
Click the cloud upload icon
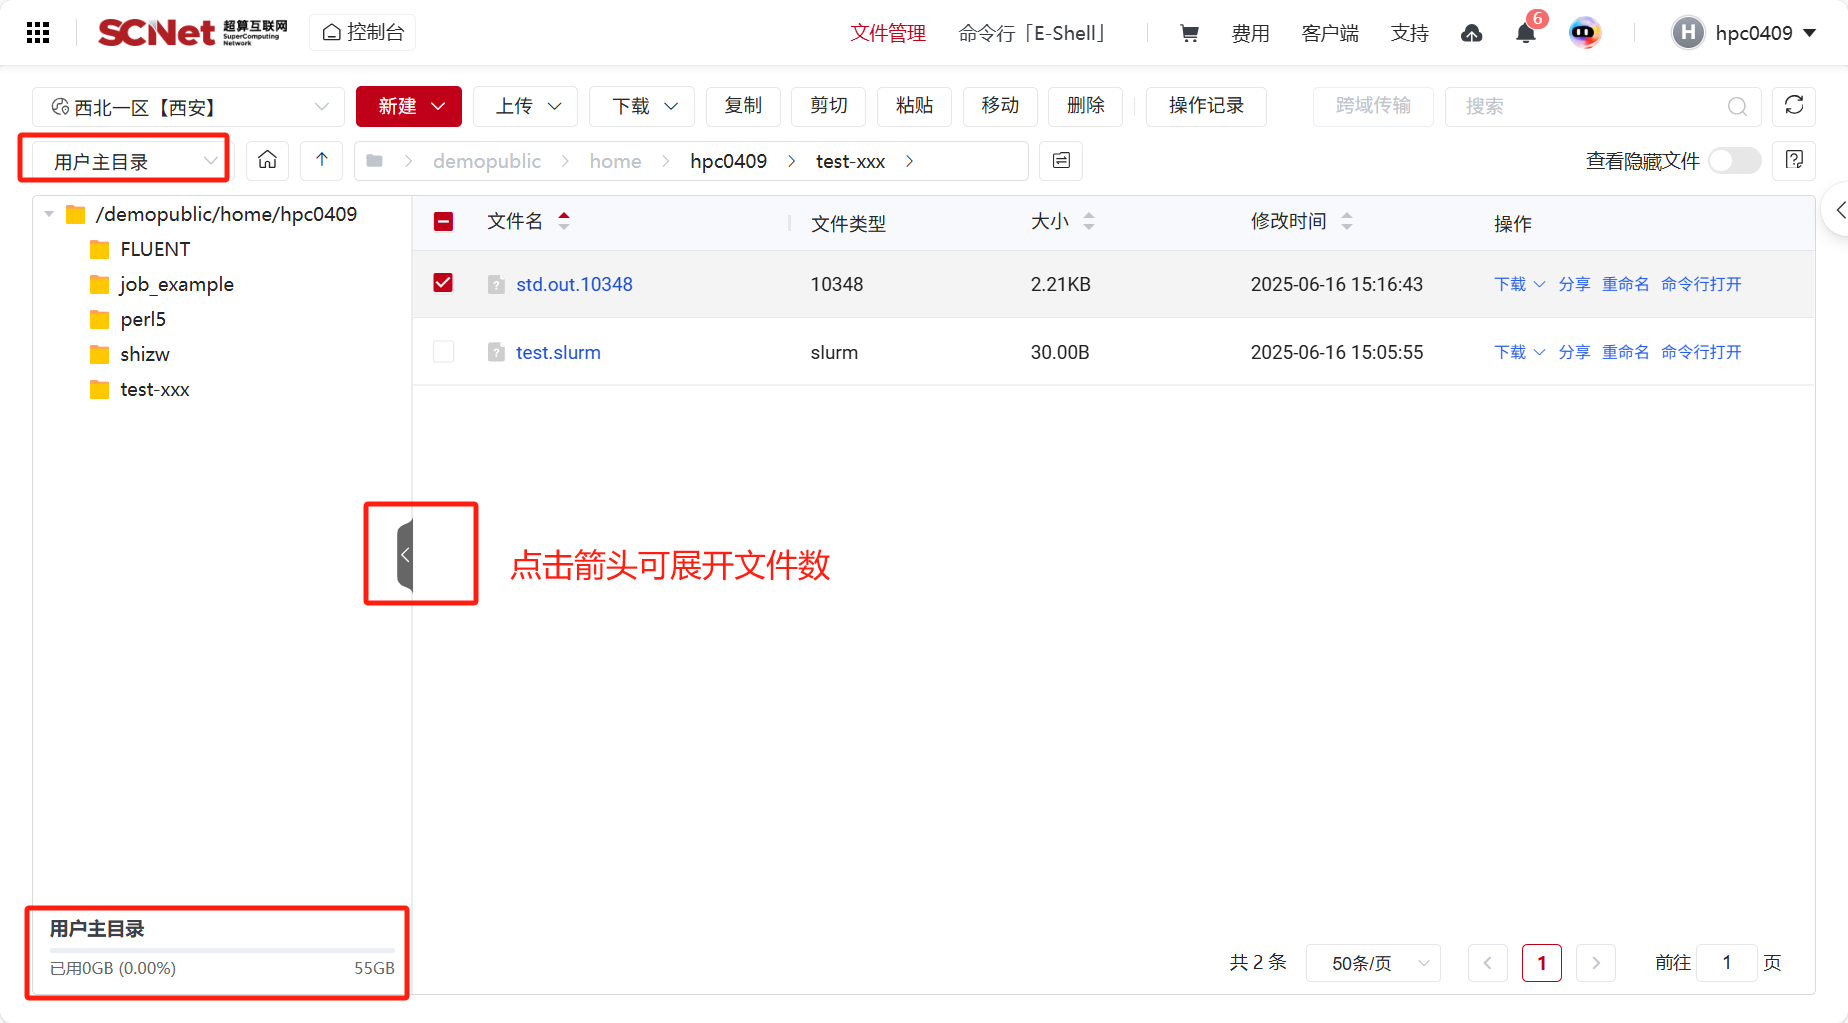pos(1471,34)
